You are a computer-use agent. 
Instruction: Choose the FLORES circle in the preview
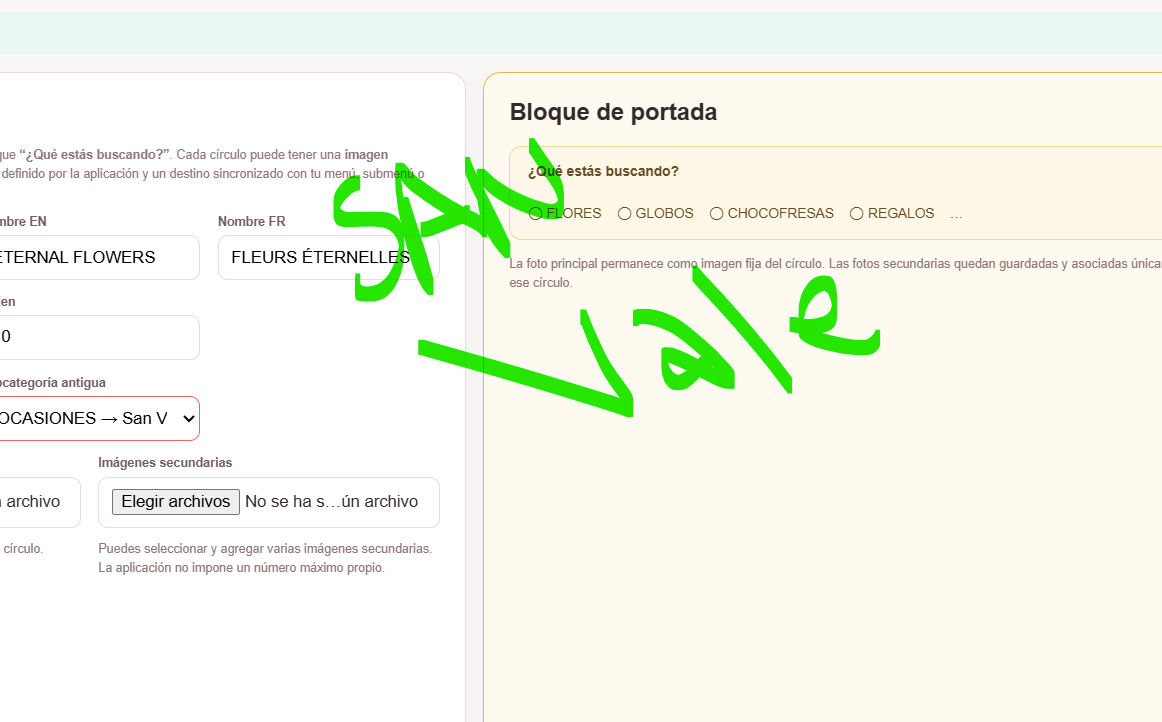click(x=536, y=213)
